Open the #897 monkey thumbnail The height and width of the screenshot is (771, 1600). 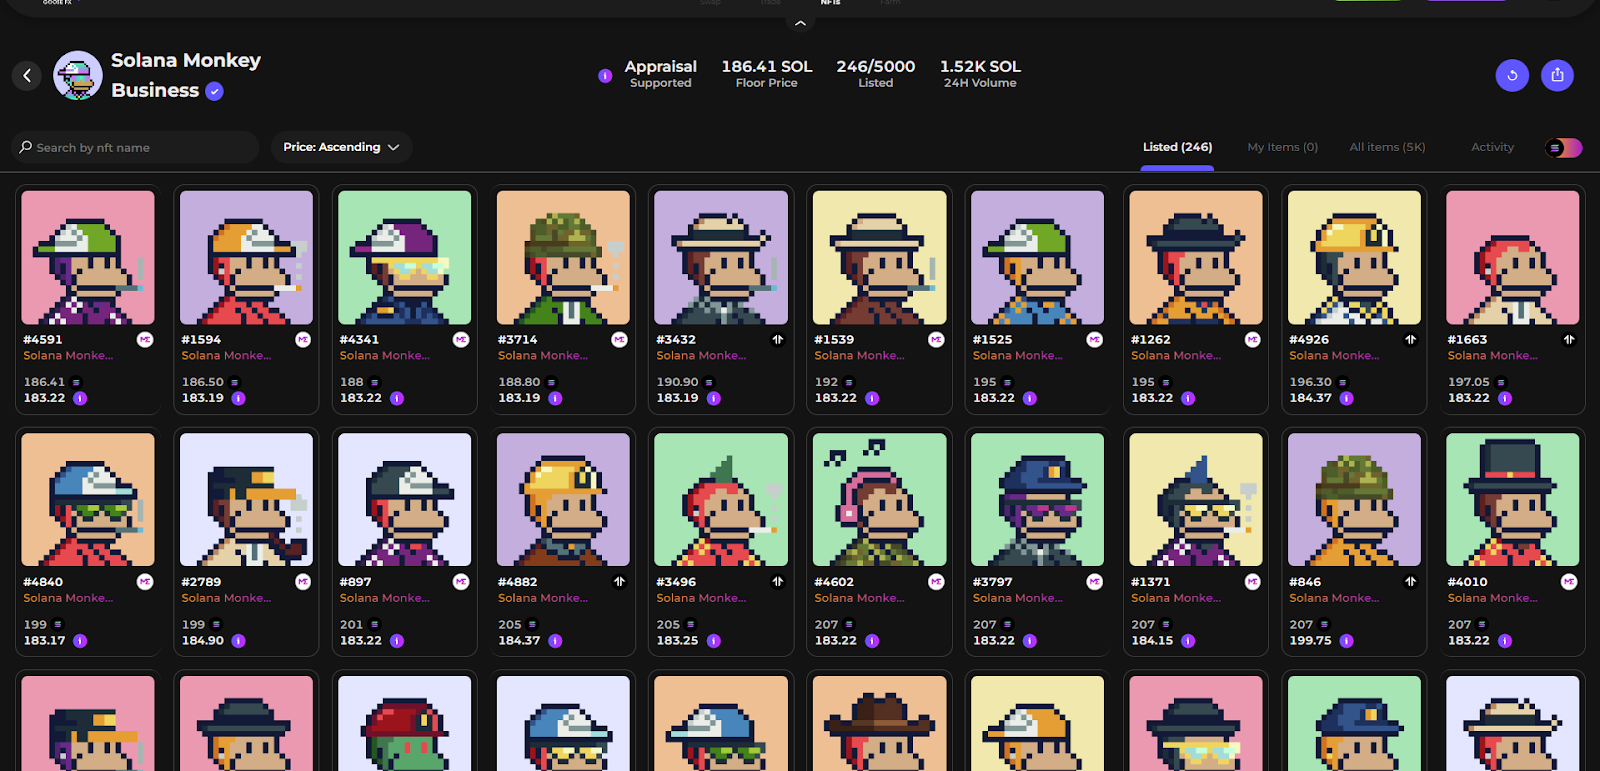tap(404, 500)
